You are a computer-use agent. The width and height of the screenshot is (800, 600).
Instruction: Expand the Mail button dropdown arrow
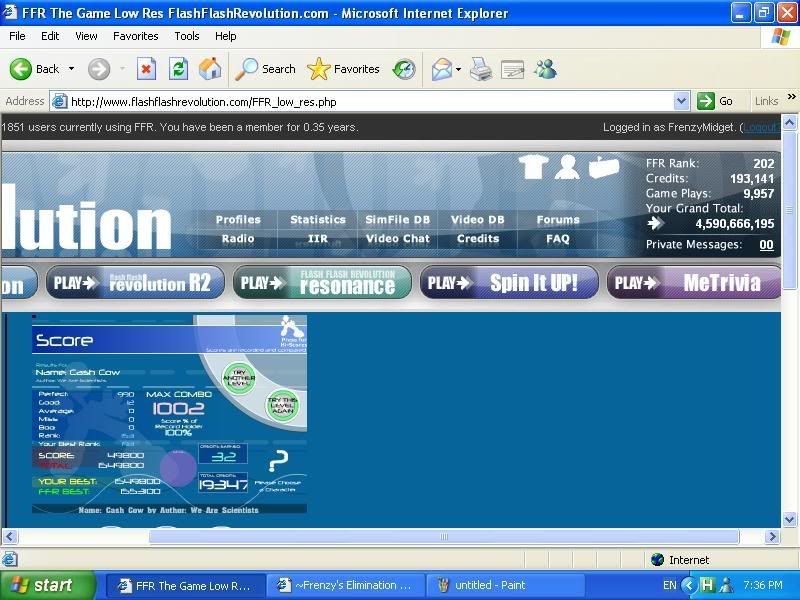coord(458,69)
